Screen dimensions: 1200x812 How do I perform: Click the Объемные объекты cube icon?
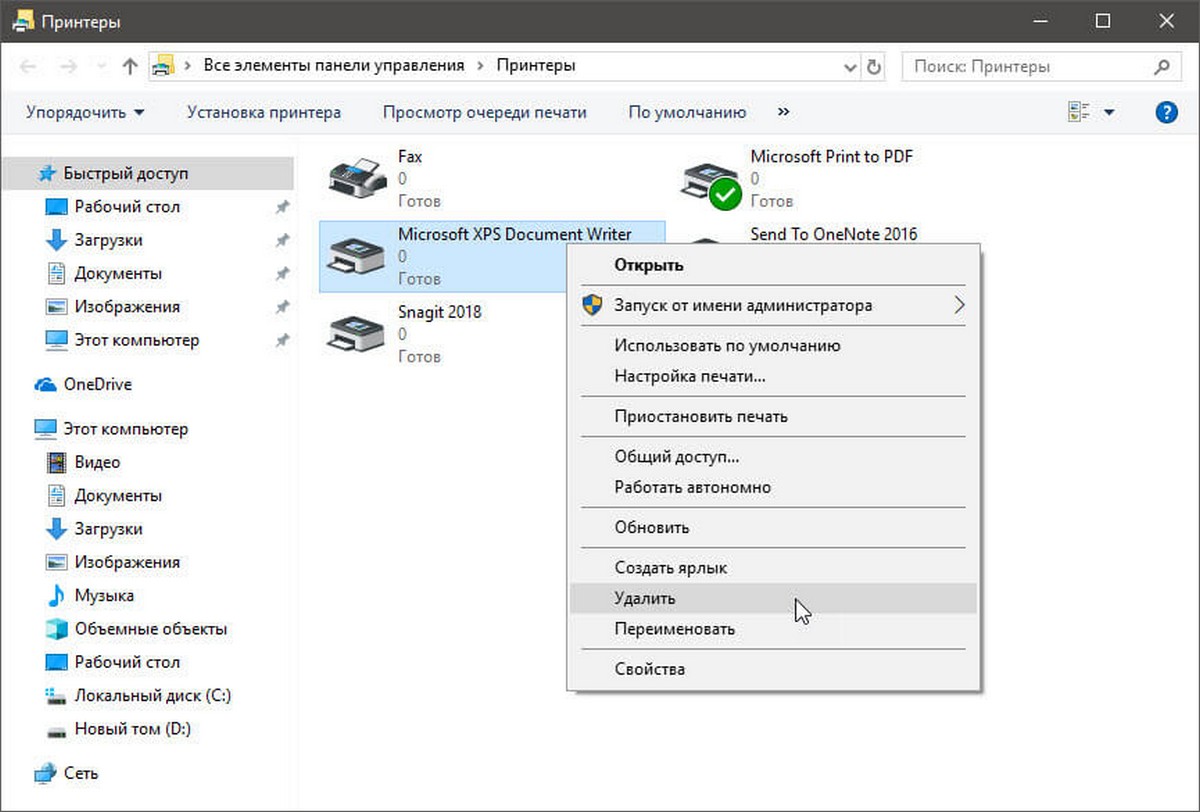click(57, 629)
